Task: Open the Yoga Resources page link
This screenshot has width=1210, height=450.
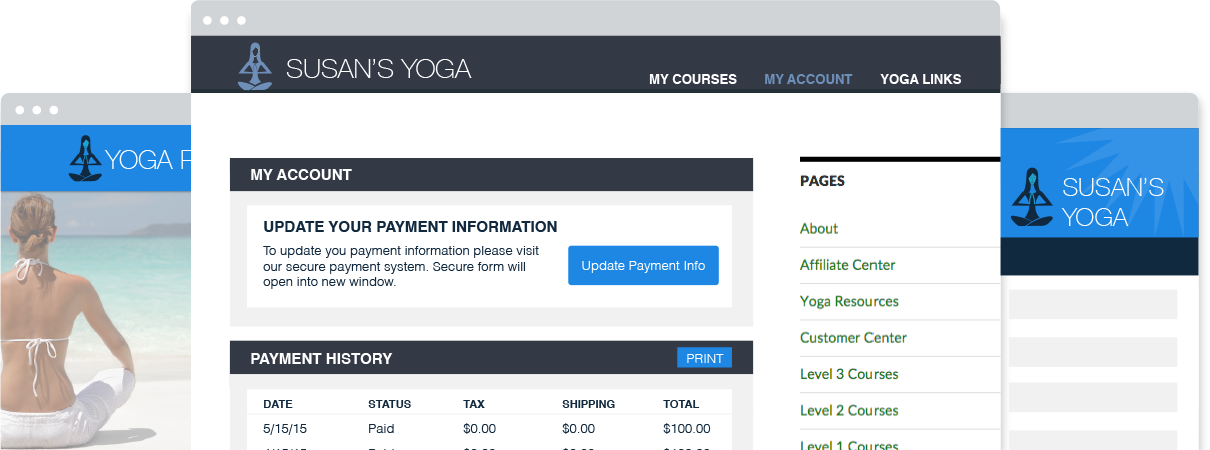Action: tap(849, 301)
